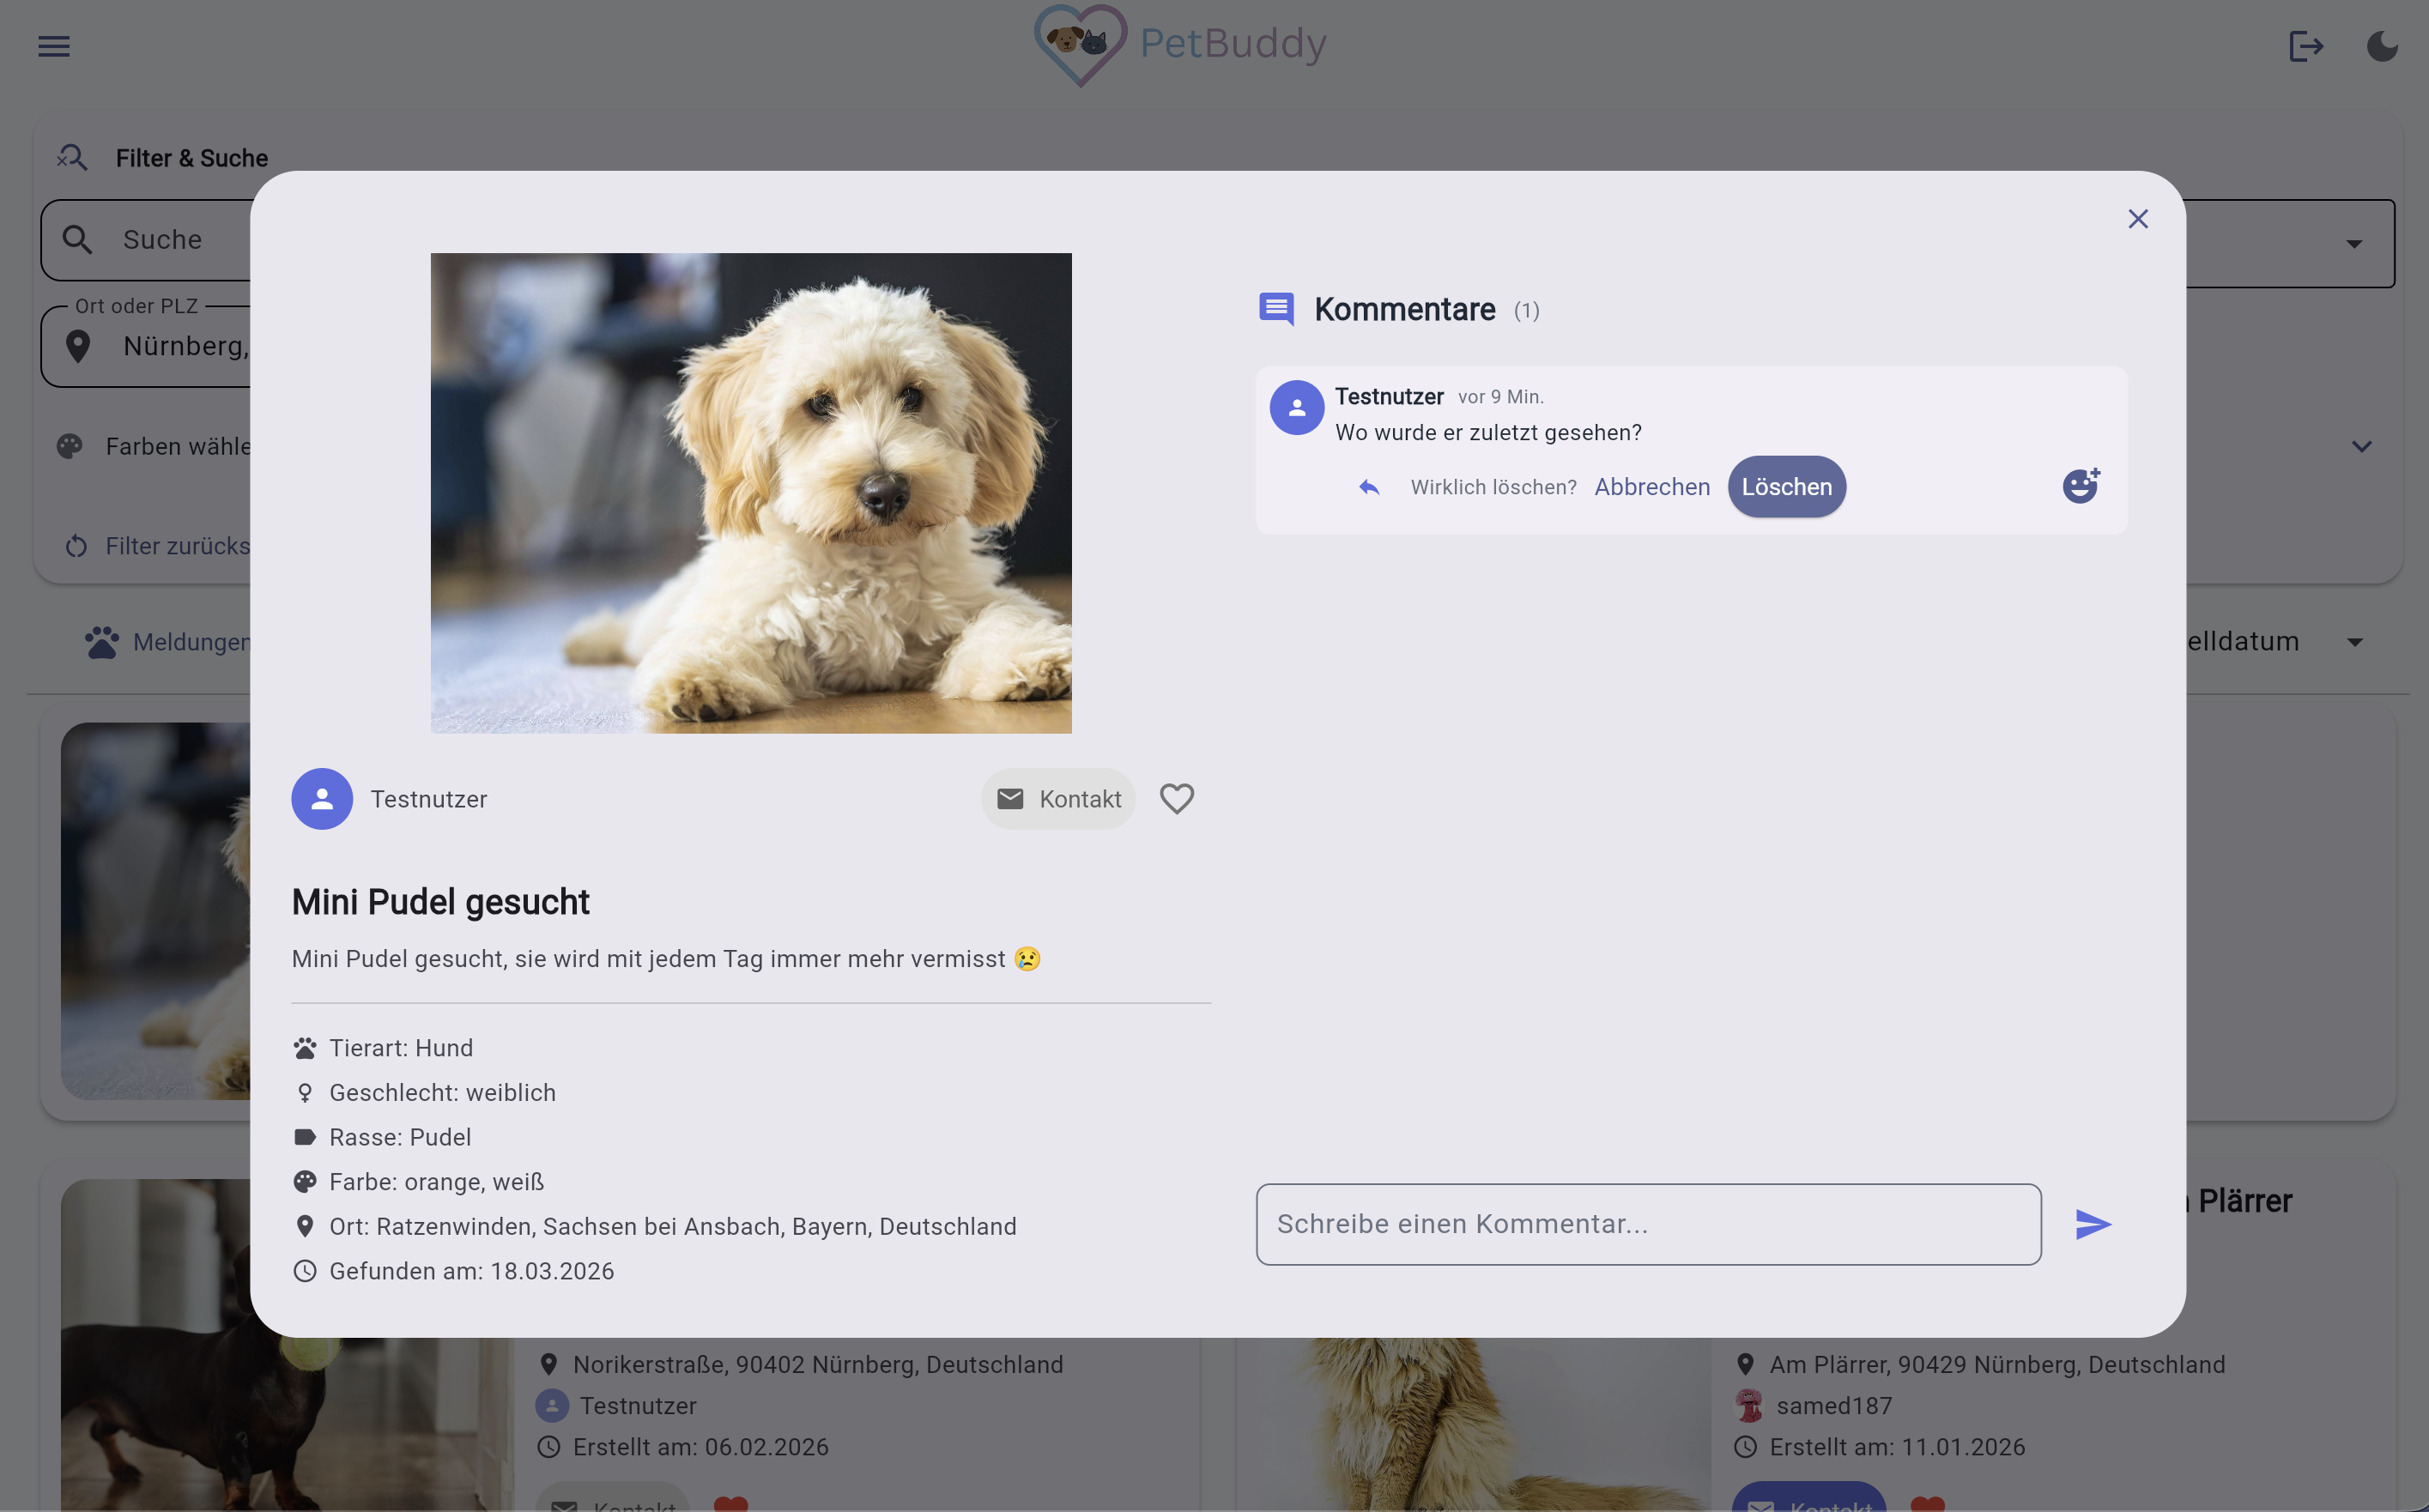Click the Kontakt button

tap(1058, 799)
